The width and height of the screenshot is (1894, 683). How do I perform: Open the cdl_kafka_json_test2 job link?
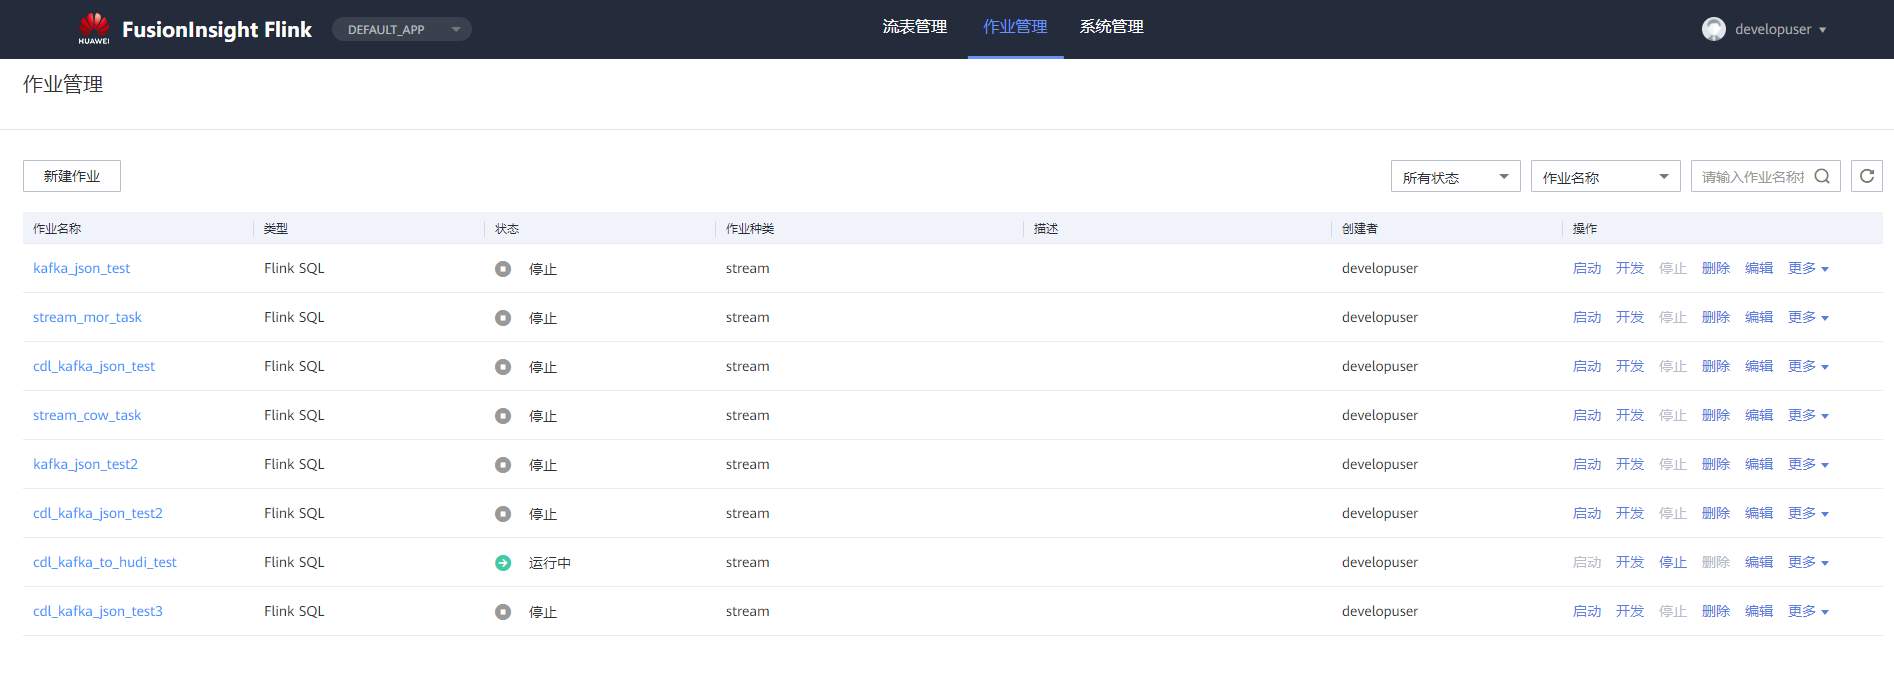[x=98, y=513]
